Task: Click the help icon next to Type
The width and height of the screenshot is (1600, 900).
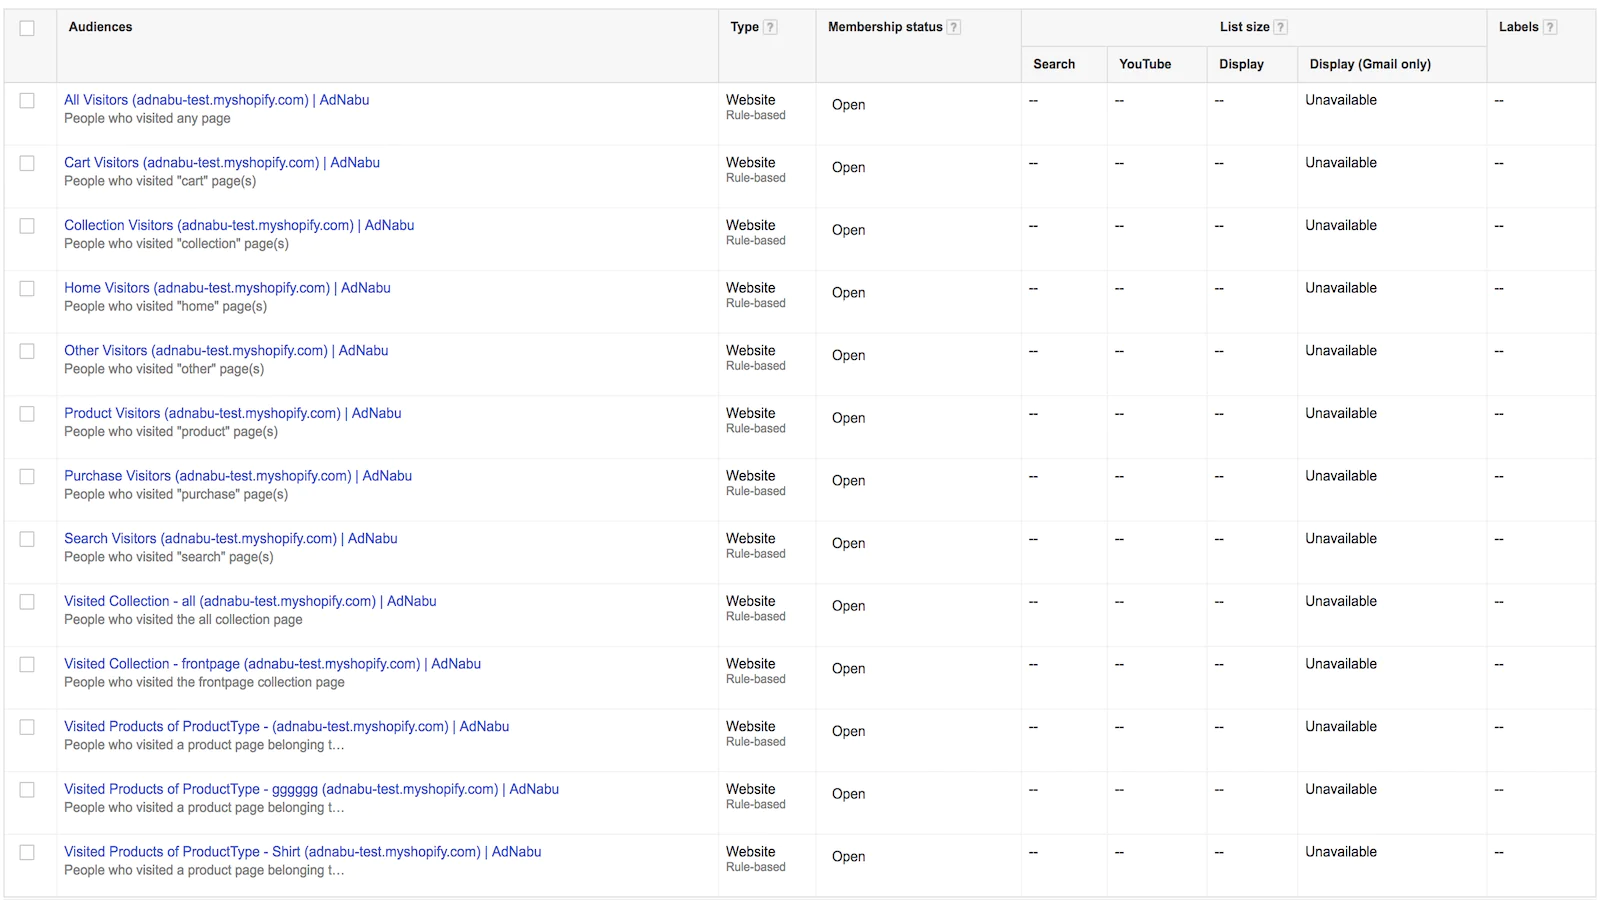Action: click(x=770, y=28)
